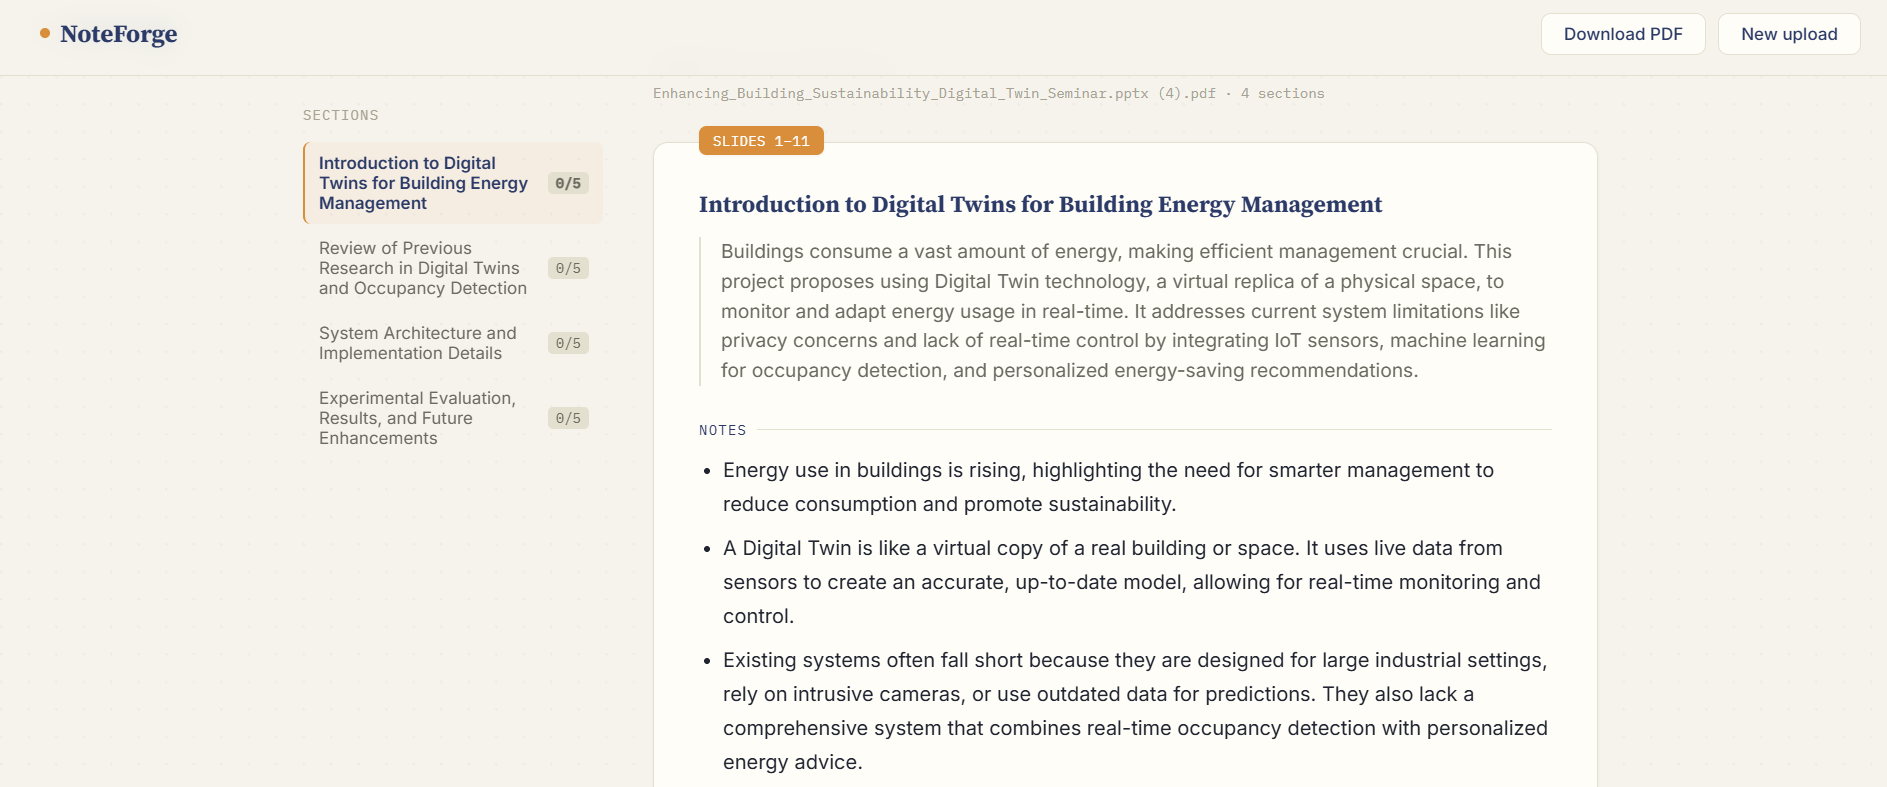Click the note "Energy use in buildings is rising"
1887x787 pixels.
pyautogui.click(x=1108, y=487)
